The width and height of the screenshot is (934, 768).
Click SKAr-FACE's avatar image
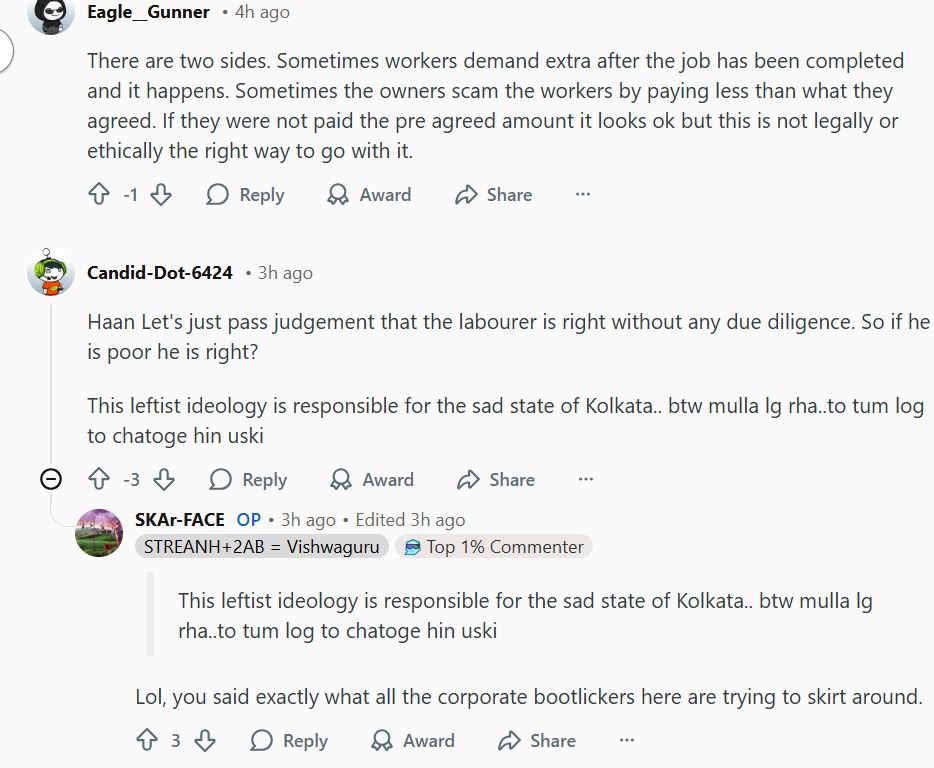99,533
